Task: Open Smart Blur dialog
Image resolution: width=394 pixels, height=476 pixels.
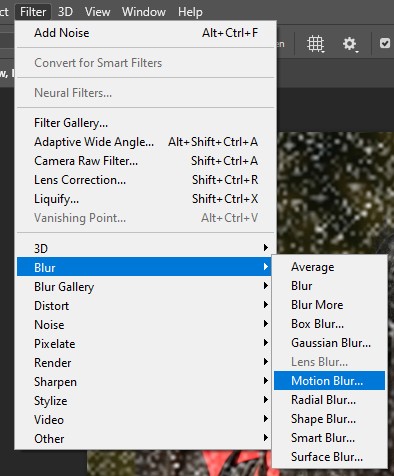Action: (x=329, y=438)
